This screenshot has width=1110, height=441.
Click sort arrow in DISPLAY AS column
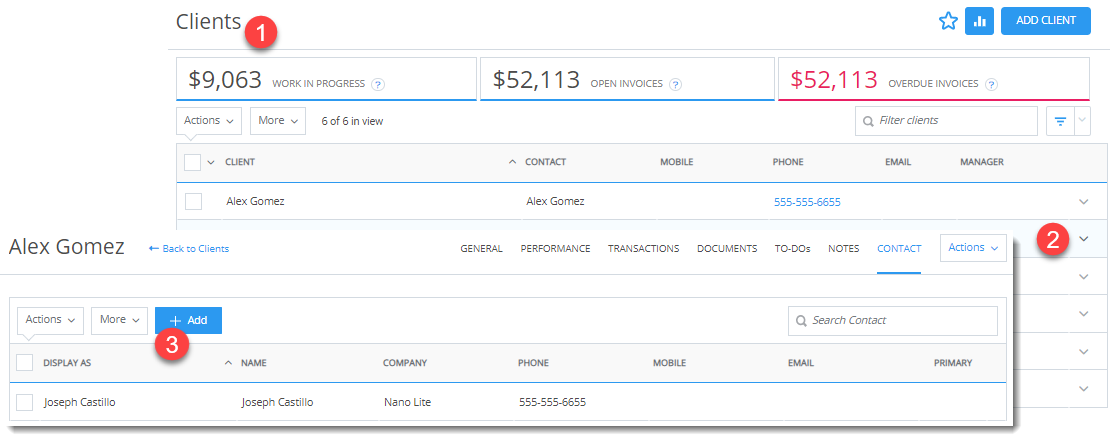click(228, 363)
